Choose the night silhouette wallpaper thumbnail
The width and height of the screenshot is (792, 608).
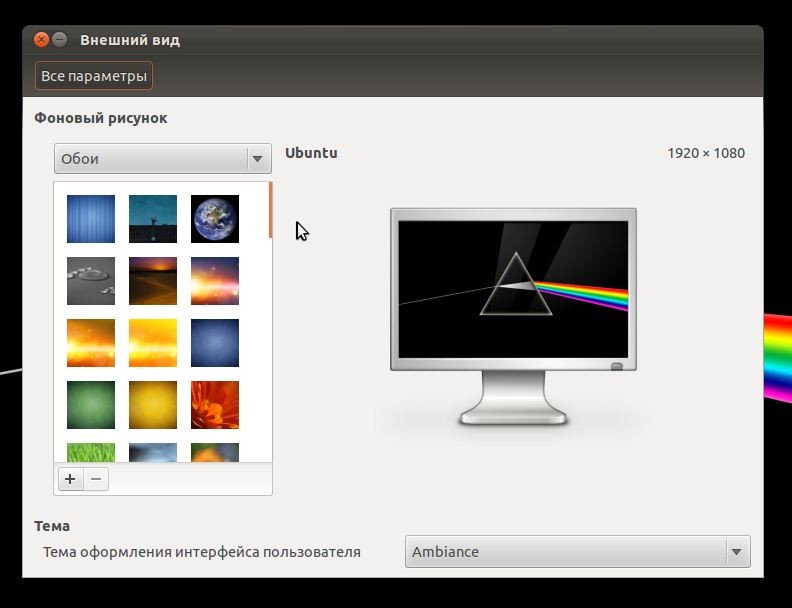(153, 219)
